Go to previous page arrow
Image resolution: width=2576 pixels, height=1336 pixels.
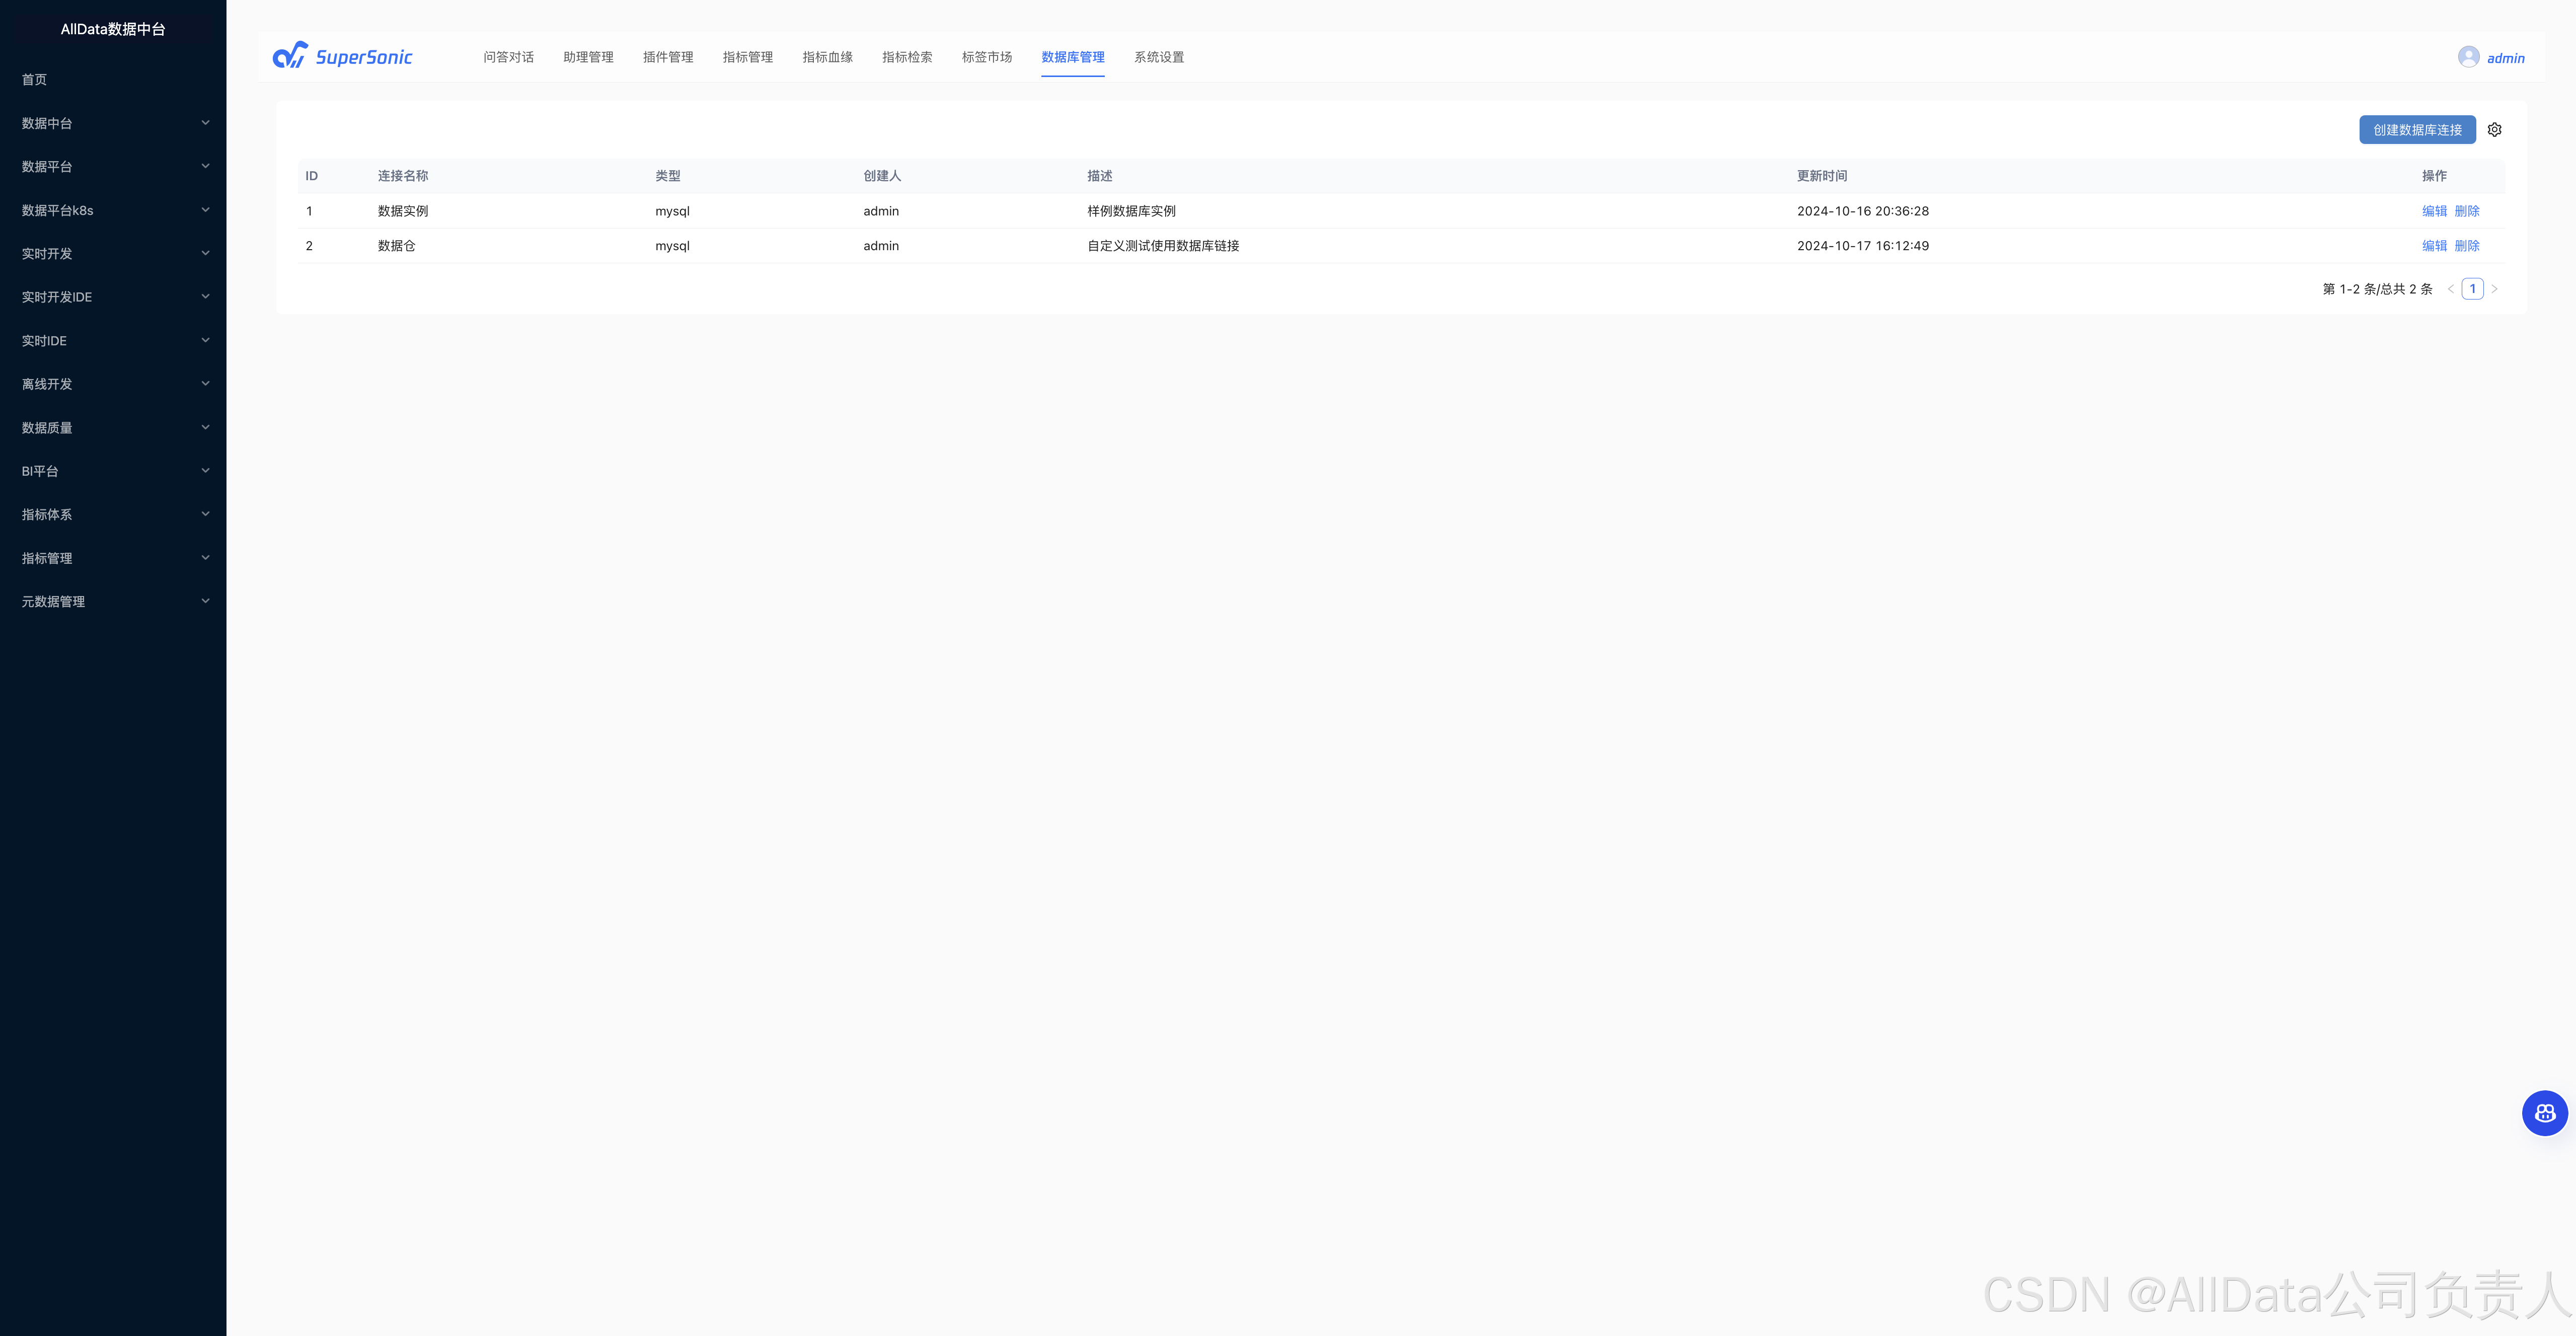pyautogui.click(x=2450, y=289)
